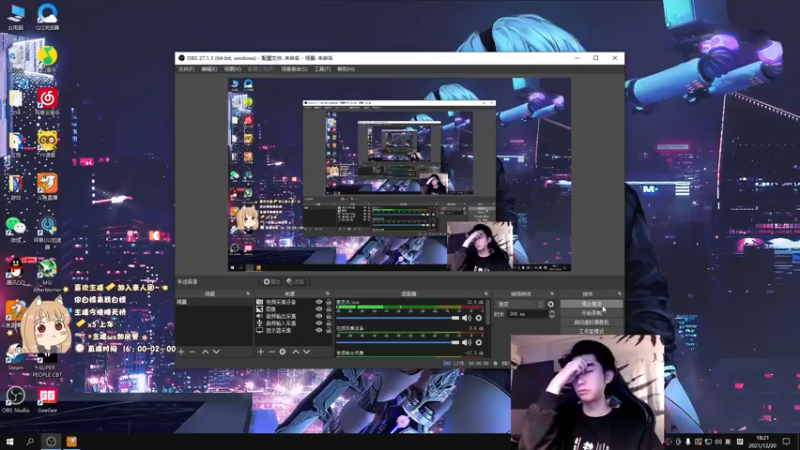
Task: Open the Windows notification center icon
Action: pyautogui.click(x=786, y=441)
